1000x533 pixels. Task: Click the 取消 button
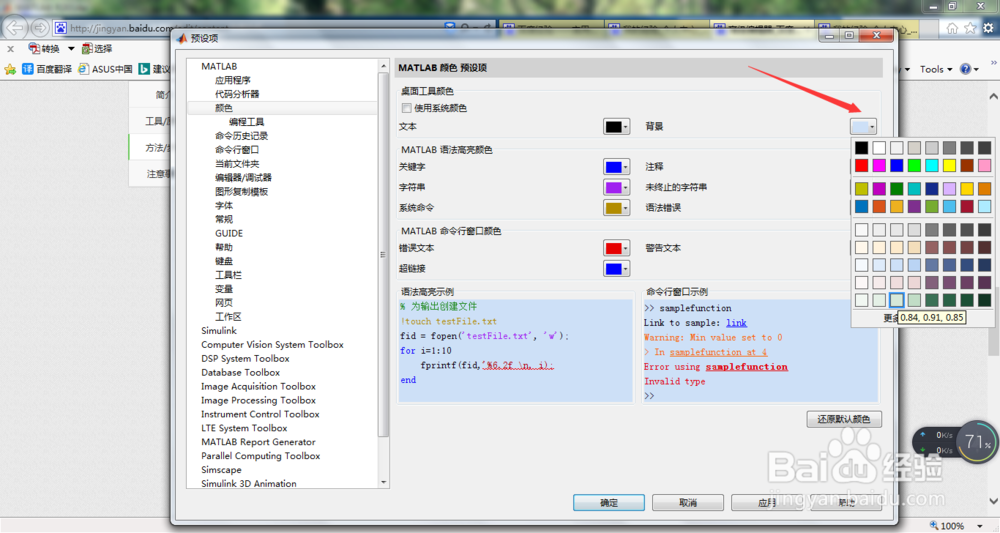[688, 502]
